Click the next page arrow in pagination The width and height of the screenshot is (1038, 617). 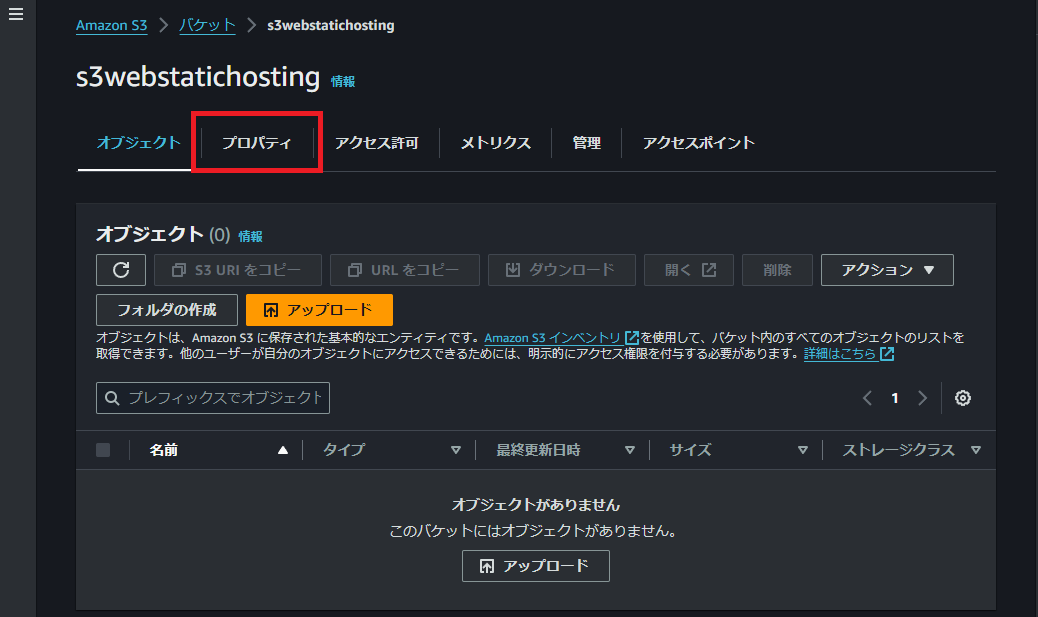[x=922, y=397]
